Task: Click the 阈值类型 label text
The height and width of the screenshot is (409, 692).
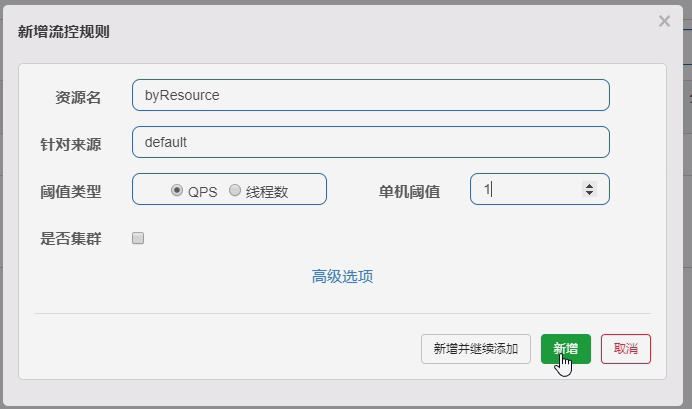Action: [71, 192]
